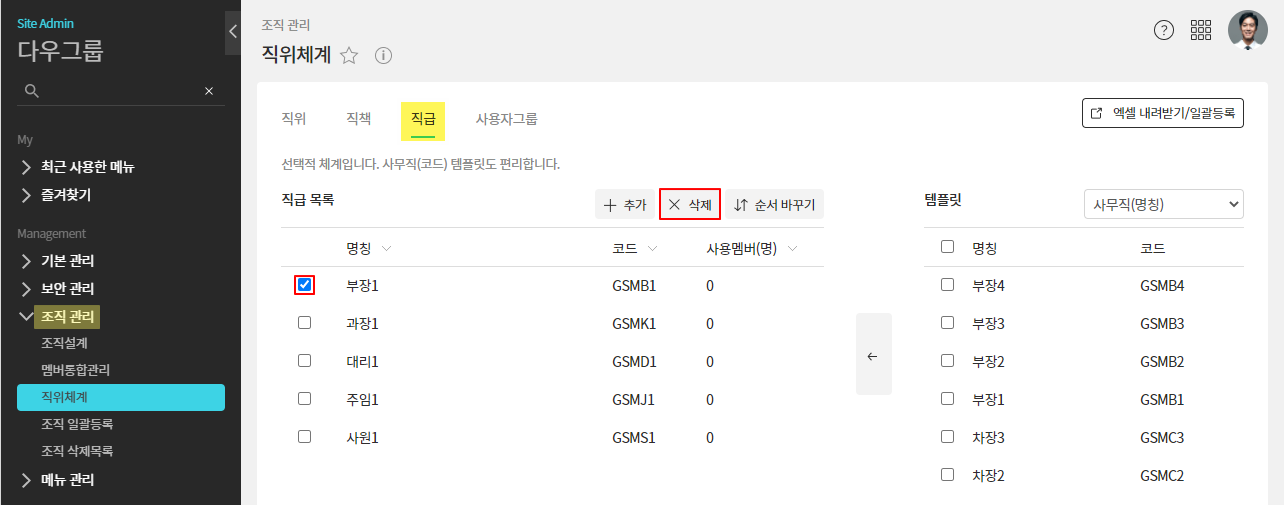1284x505 pixels.
Task: Click the 삭제 button
Action: [x=690, y=204]
